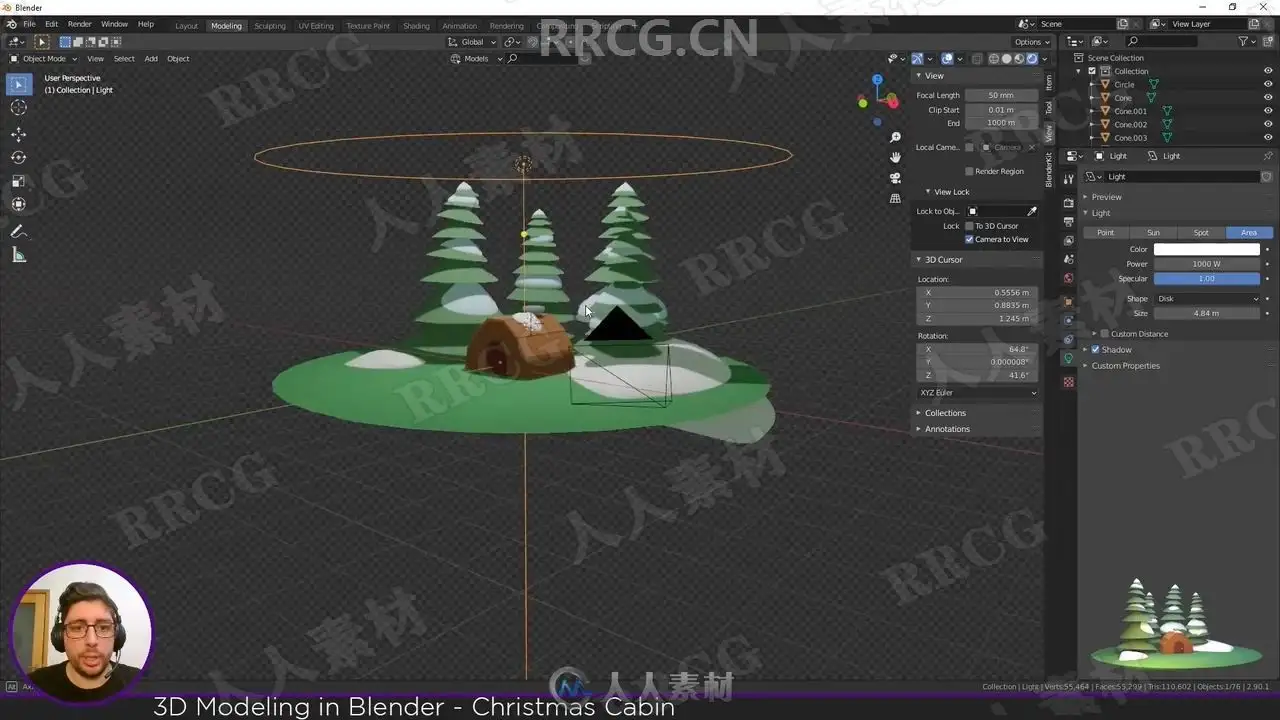The height and width of the screenshot is (720, 1280).
Task: Uncheck the Shadow checkbox
Action: point(1095,350)
